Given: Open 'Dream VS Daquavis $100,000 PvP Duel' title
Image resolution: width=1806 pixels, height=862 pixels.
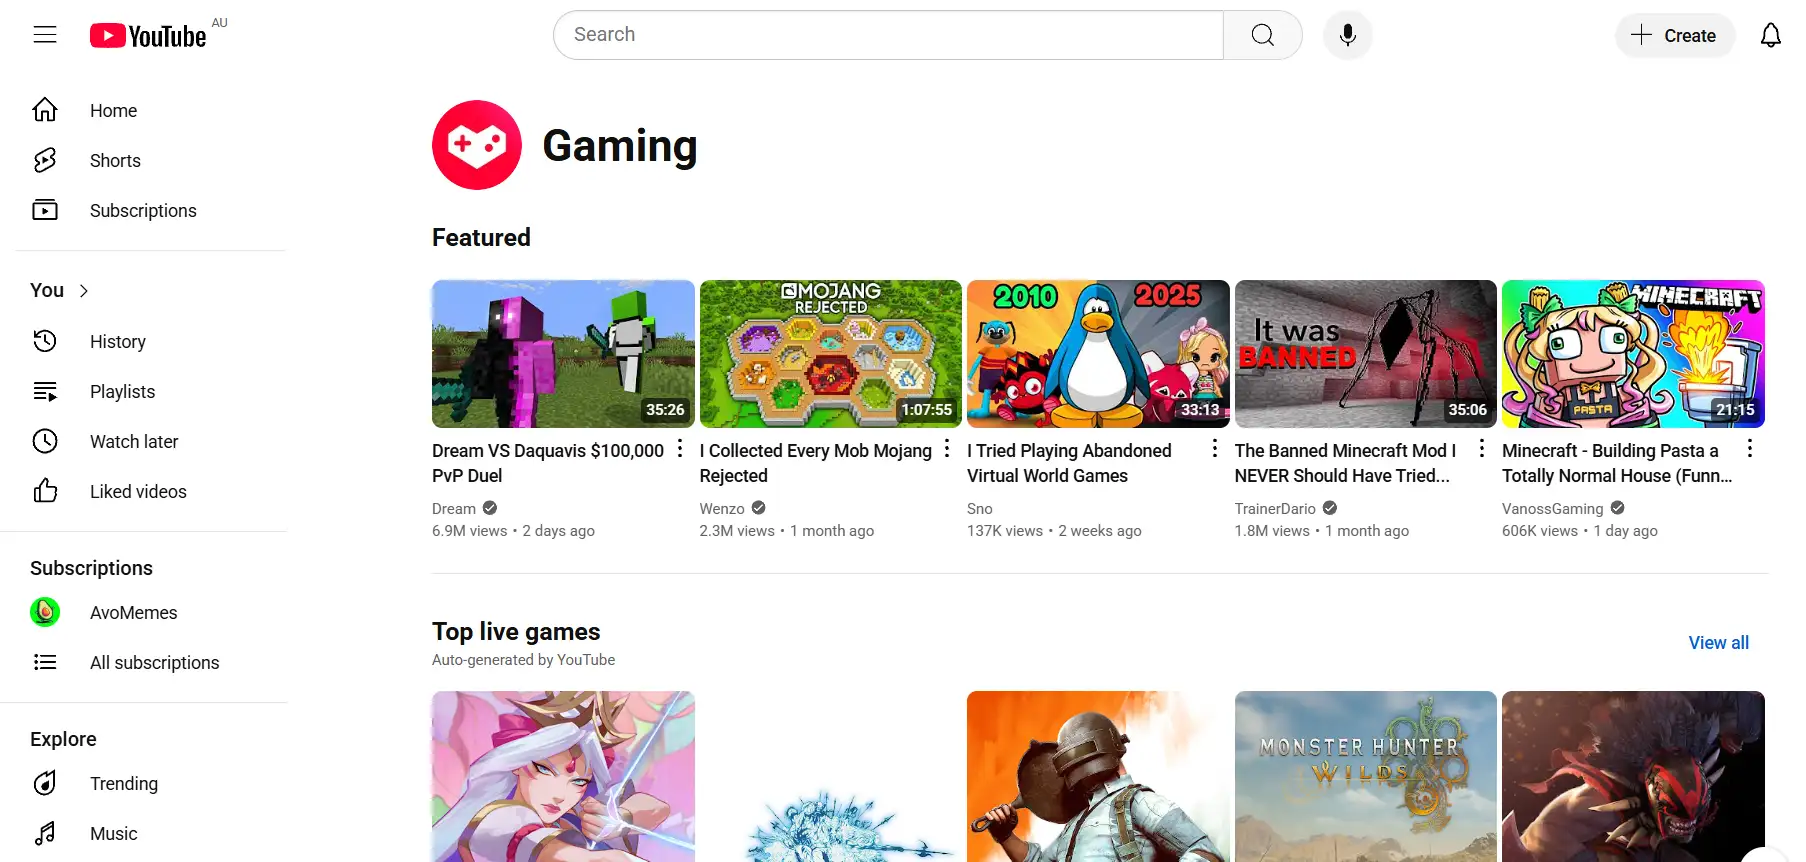Looking at the screenshot, I should click(x=548, y=463).
